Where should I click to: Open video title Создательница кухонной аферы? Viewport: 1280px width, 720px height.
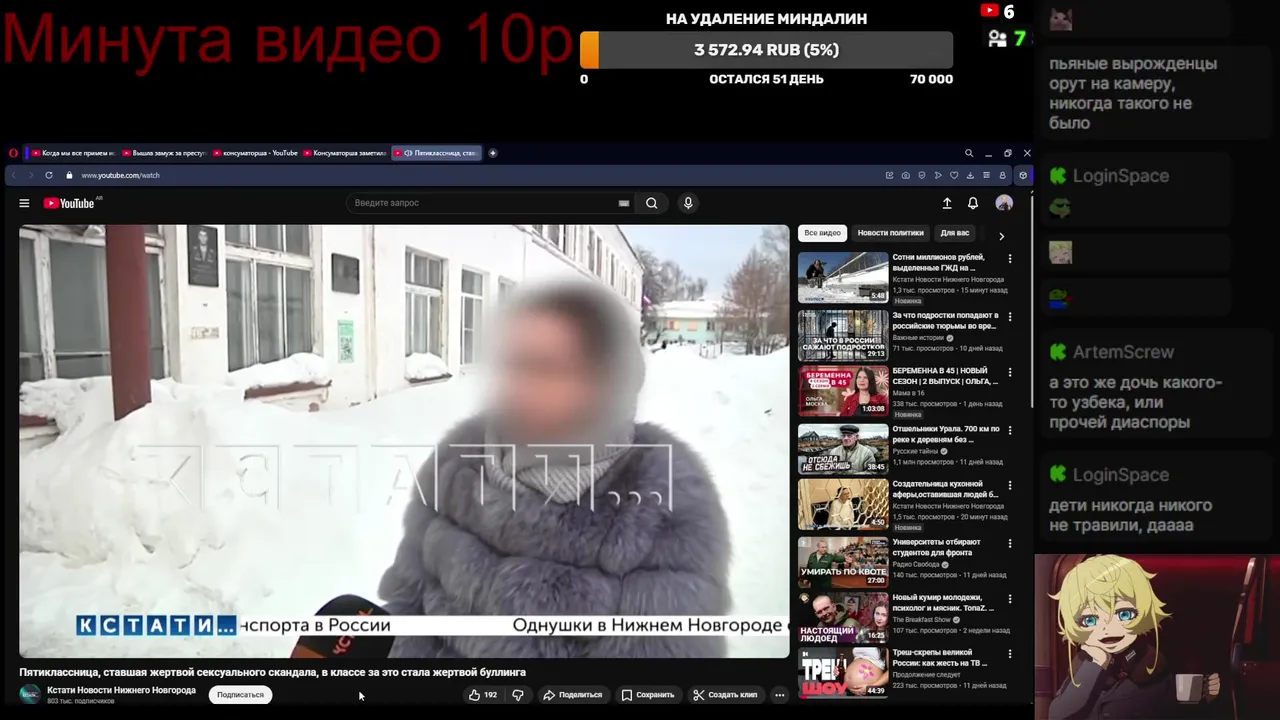945,489
